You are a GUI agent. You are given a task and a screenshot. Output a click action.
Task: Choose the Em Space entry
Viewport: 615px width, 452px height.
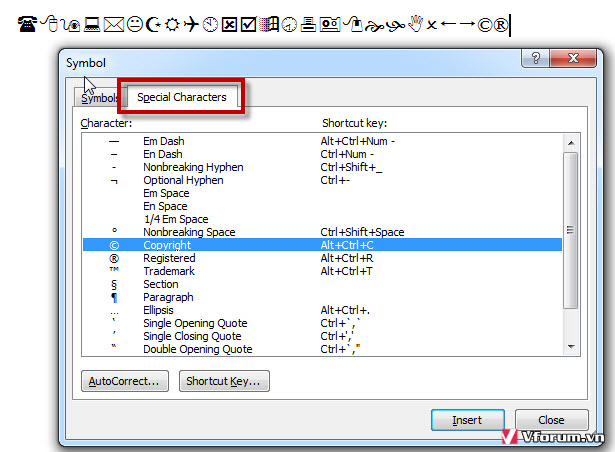322,193
